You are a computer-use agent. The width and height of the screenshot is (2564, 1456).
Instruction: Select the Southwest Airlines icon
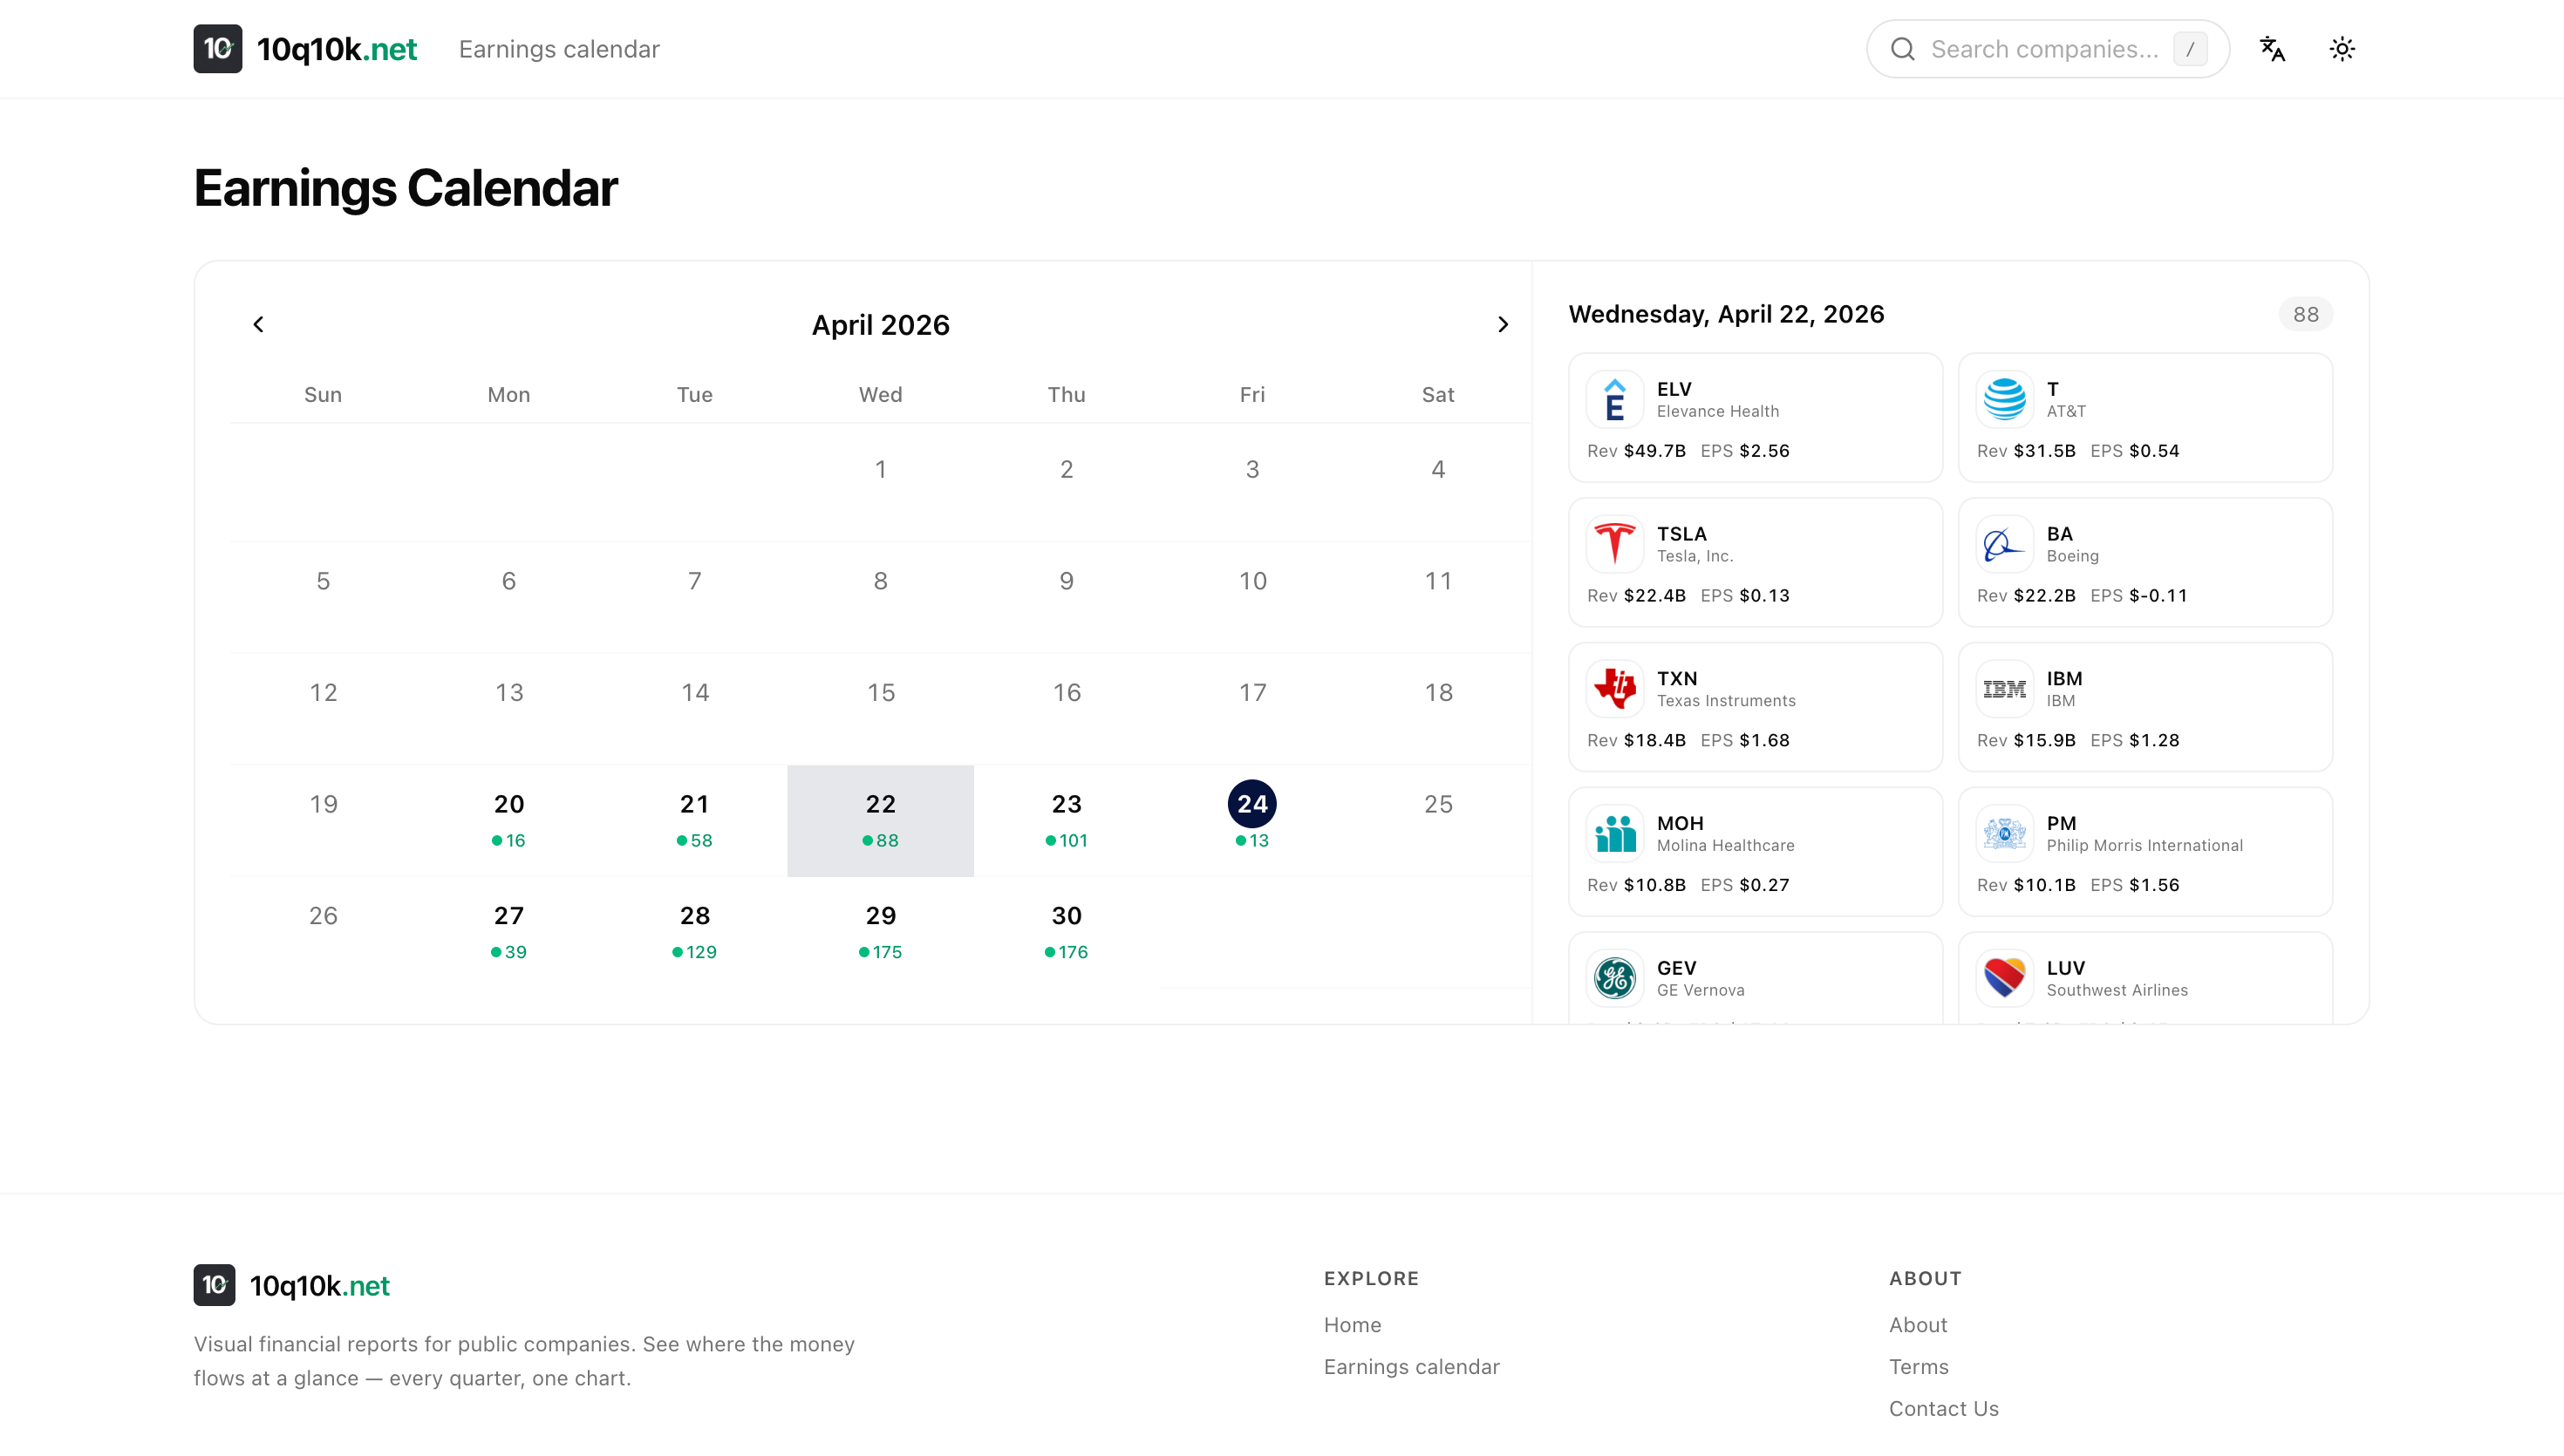pyautogui.click(x=2004, y=977)
